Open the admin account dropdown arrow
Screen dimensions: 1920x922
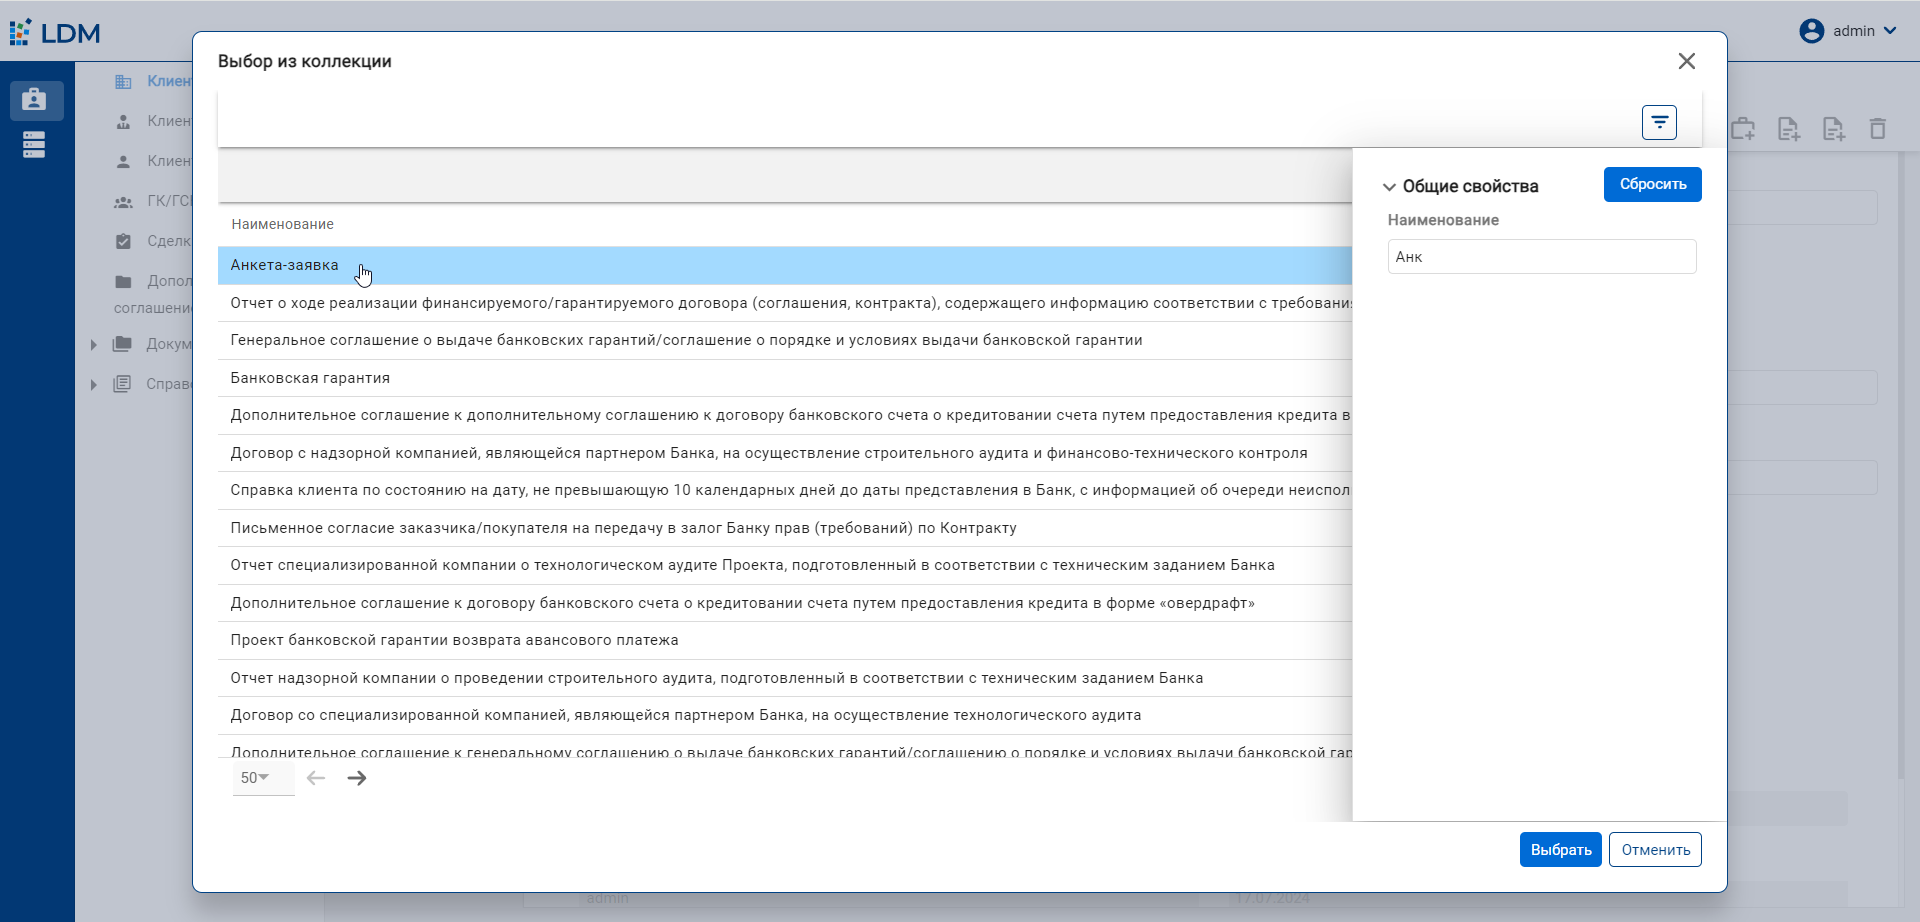(x=1890, y=31)
